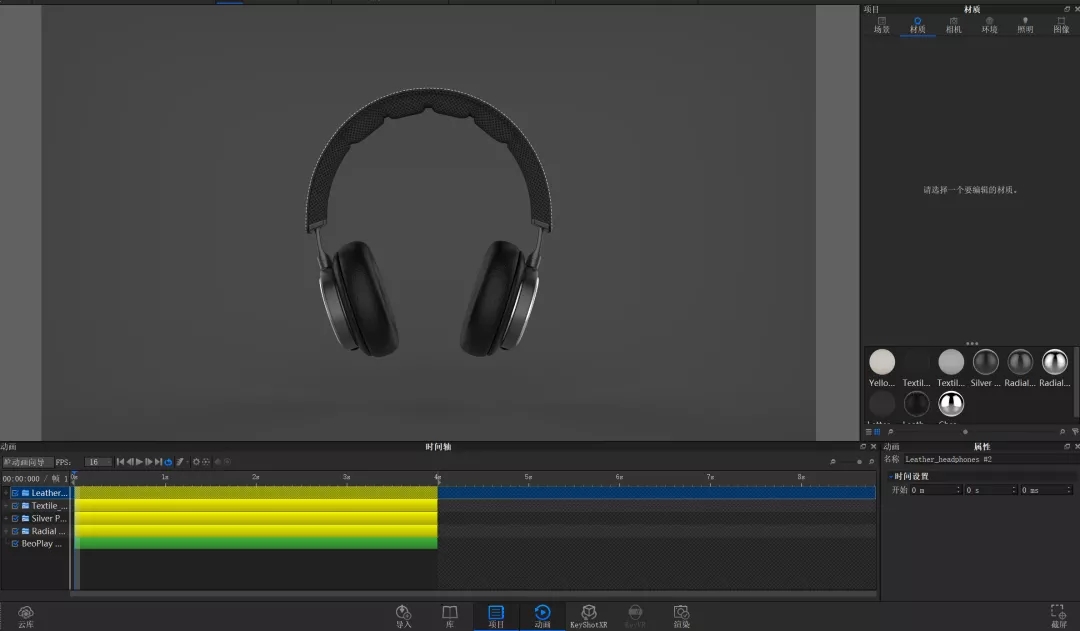Click the timeline horizontal scrollbar

[x=475, y=593]
